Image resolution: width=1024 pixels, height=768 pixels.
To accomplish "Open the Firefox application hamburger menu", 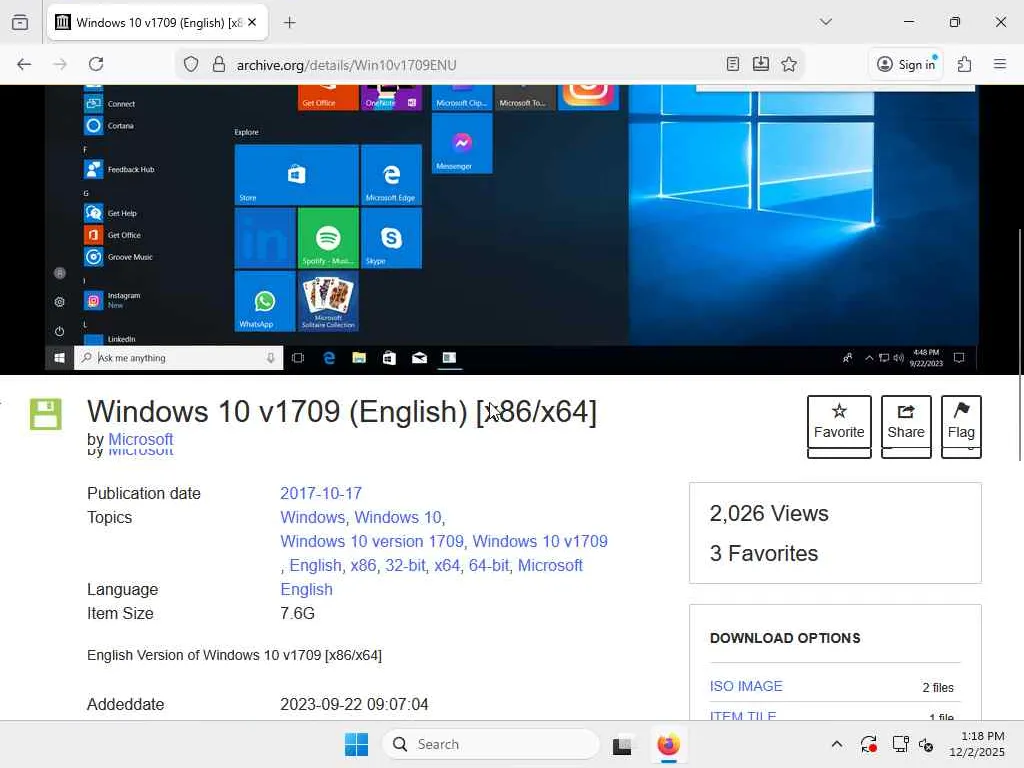I will (x=1000, y=64).
